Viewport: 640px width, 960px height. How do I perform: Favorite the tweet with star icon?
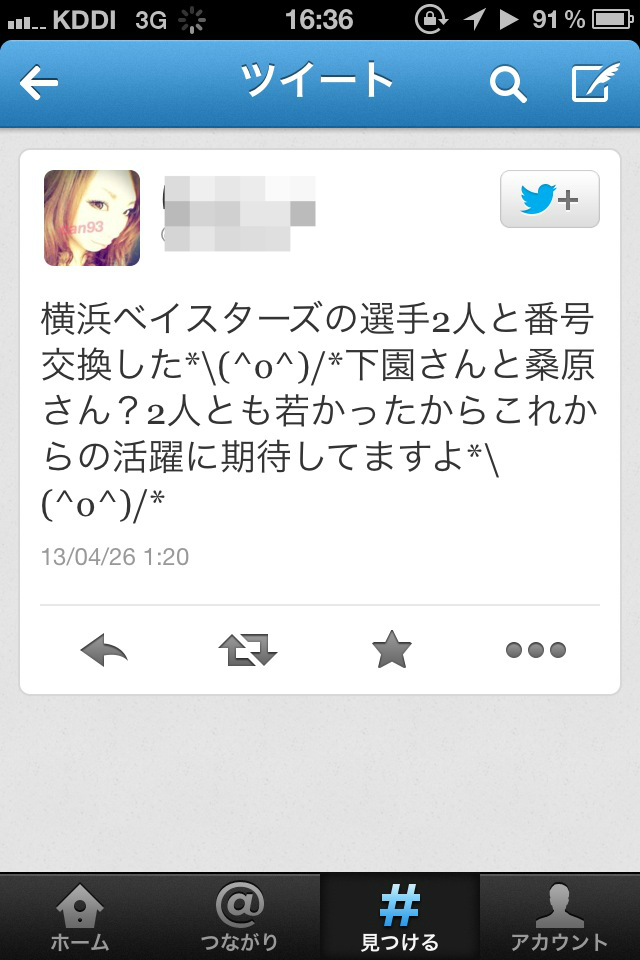click(391, 650)
